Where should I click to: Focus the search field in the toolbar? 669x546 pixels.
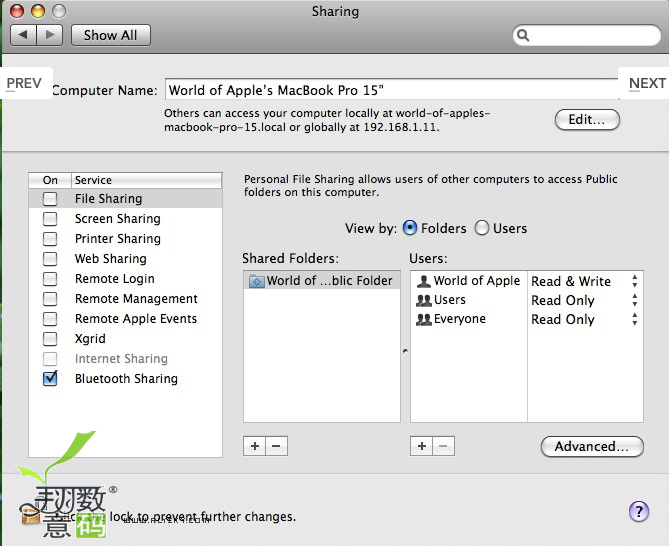click(587, 35)
